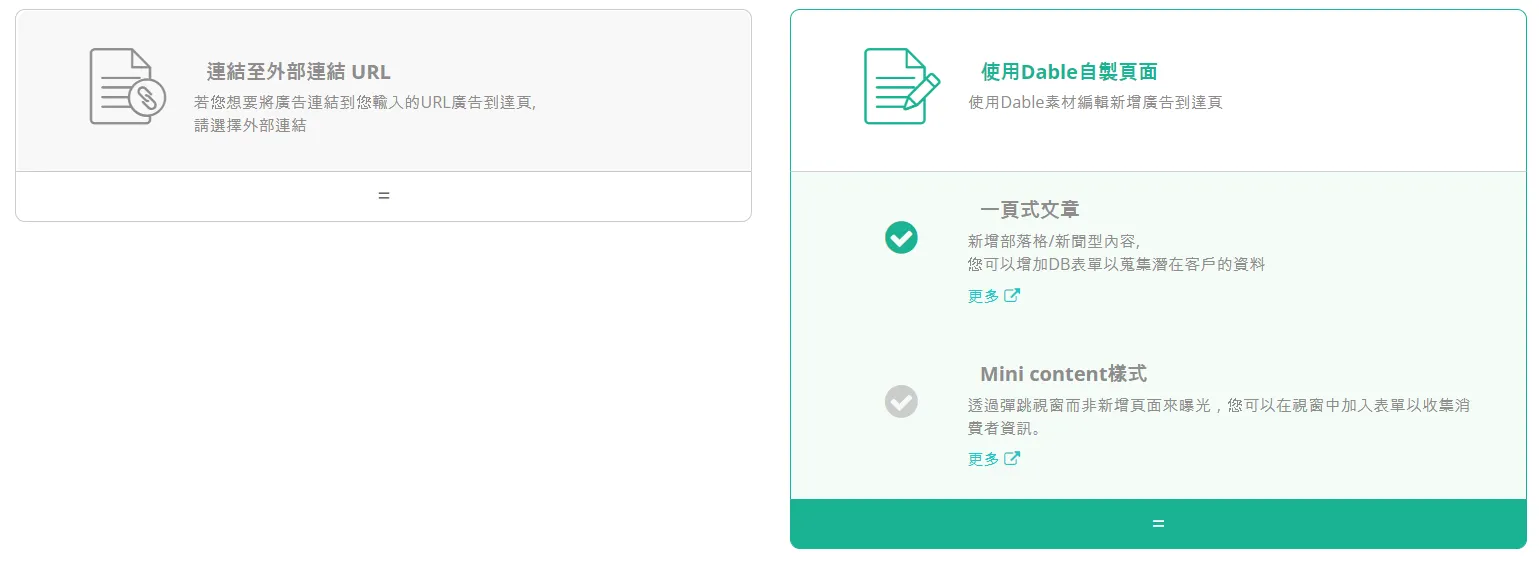Click the Mini content樣式 title
The image size is (1539, 565).
1063,374
